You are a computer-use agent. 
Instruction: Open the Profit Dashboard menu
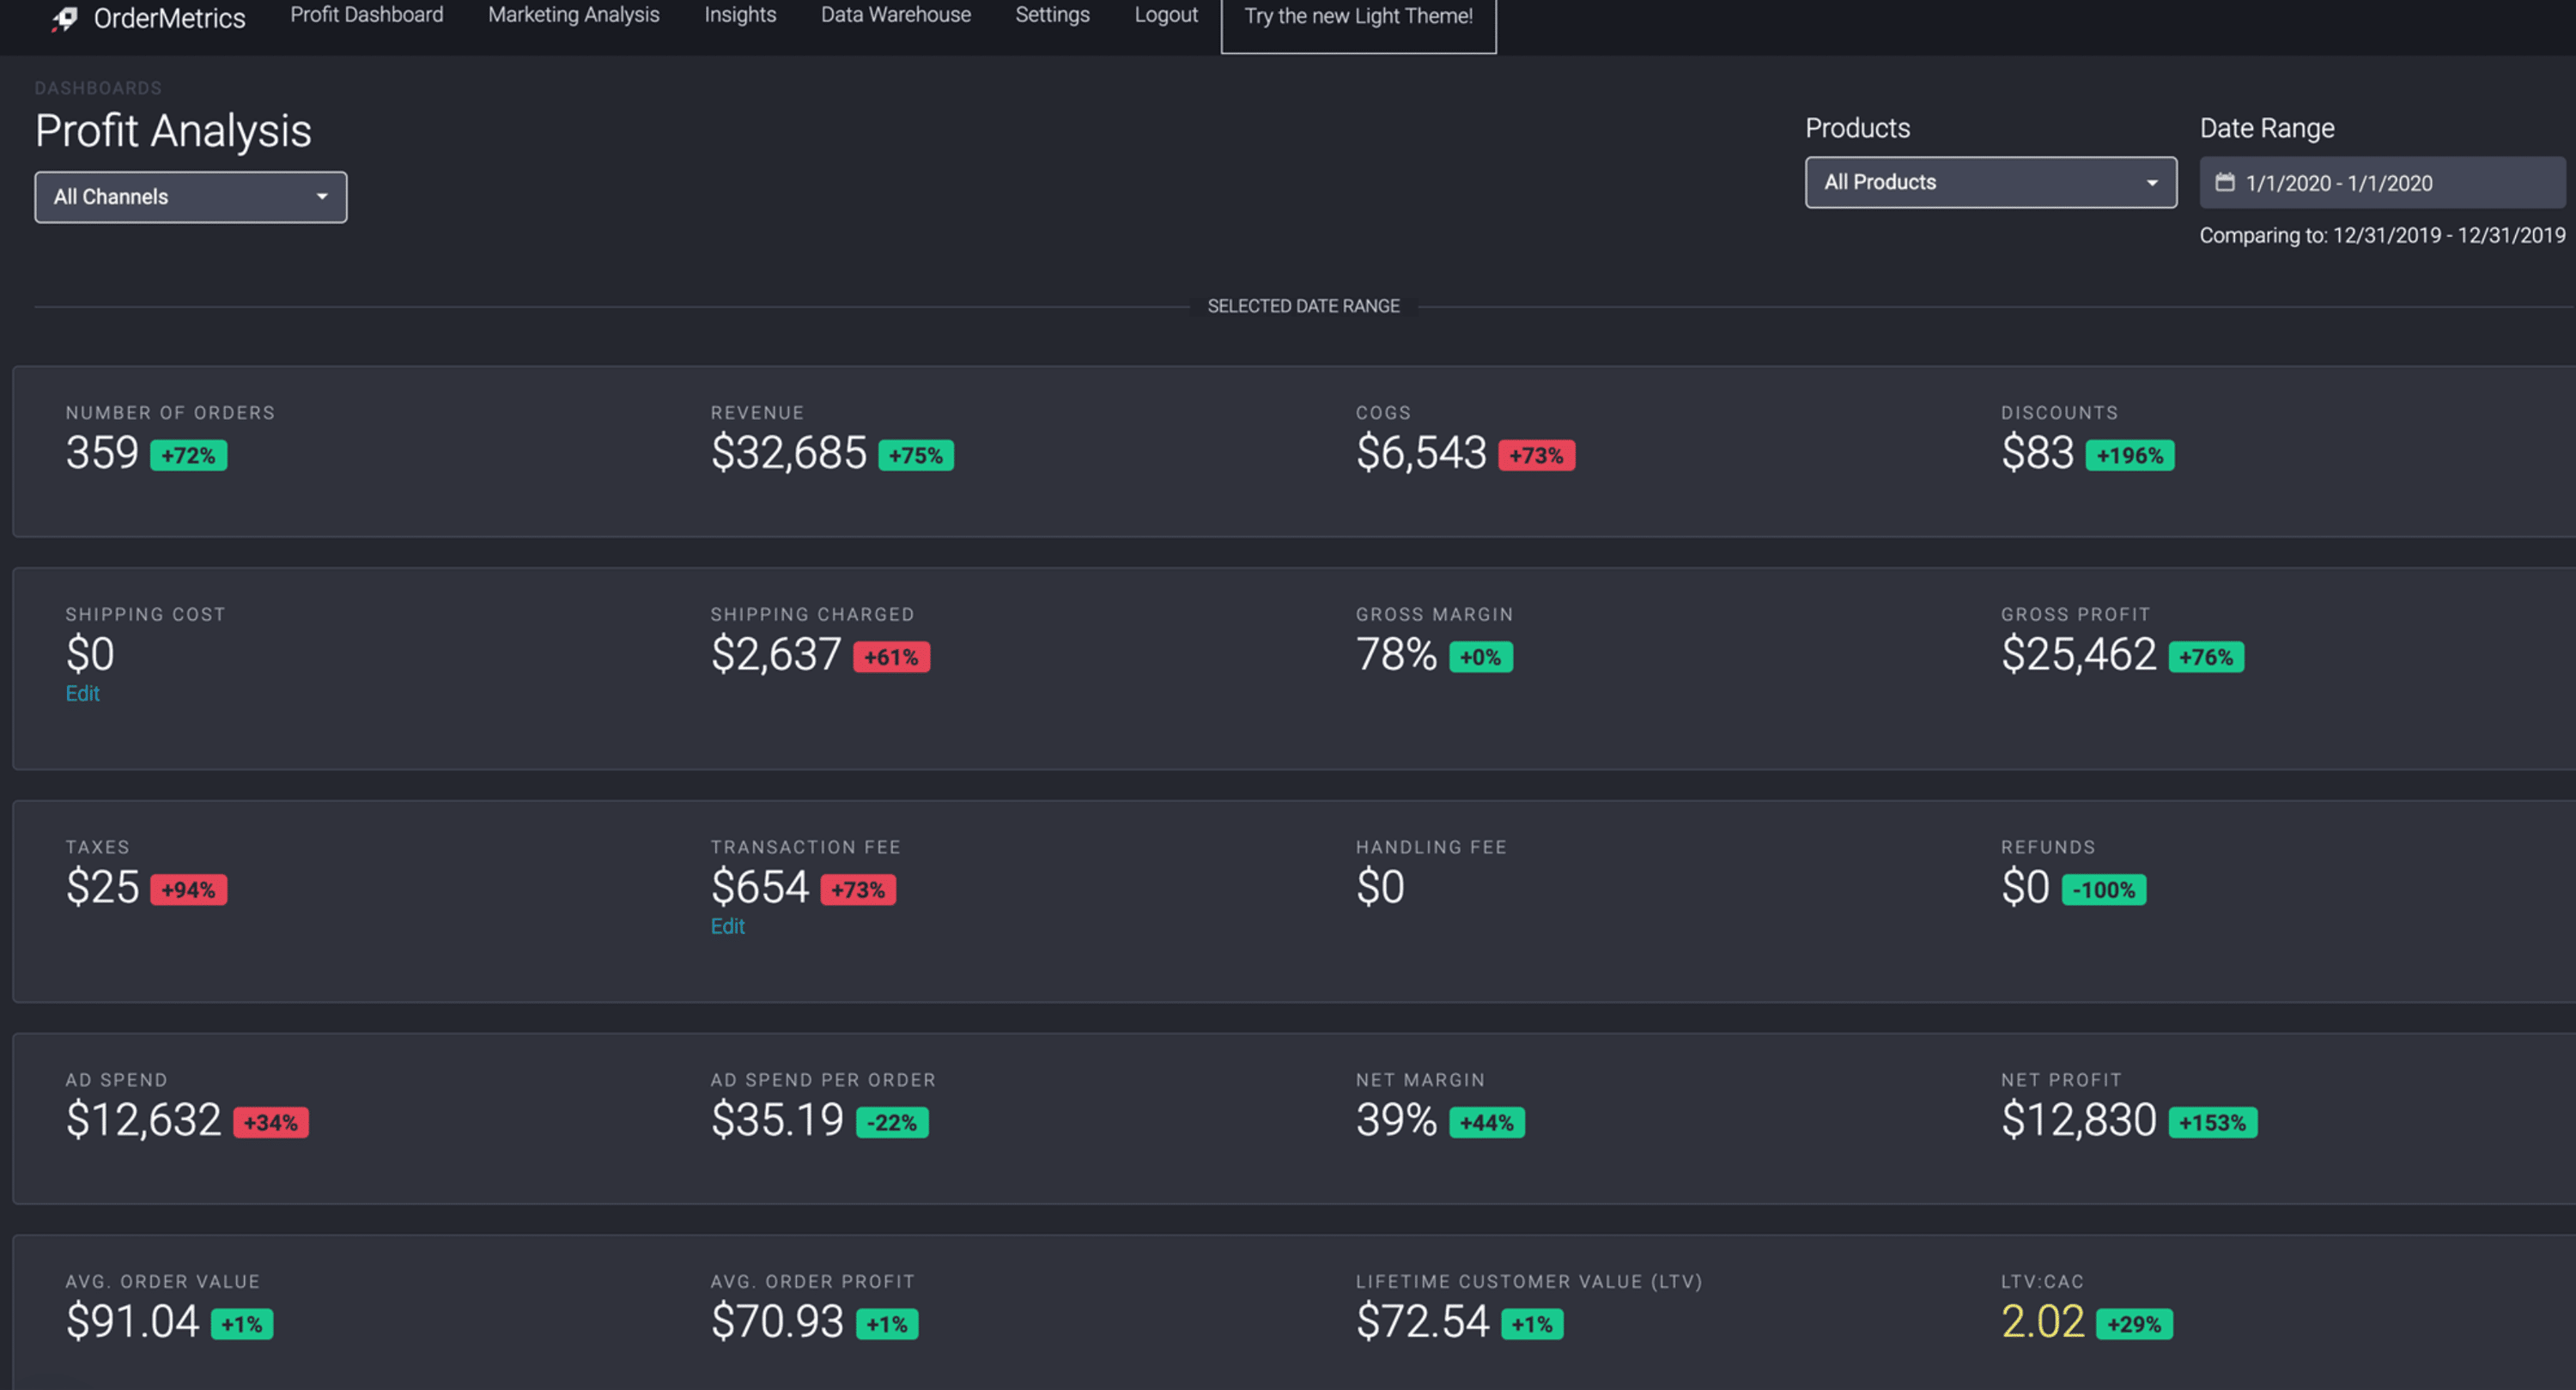click(x=367, y=15)
